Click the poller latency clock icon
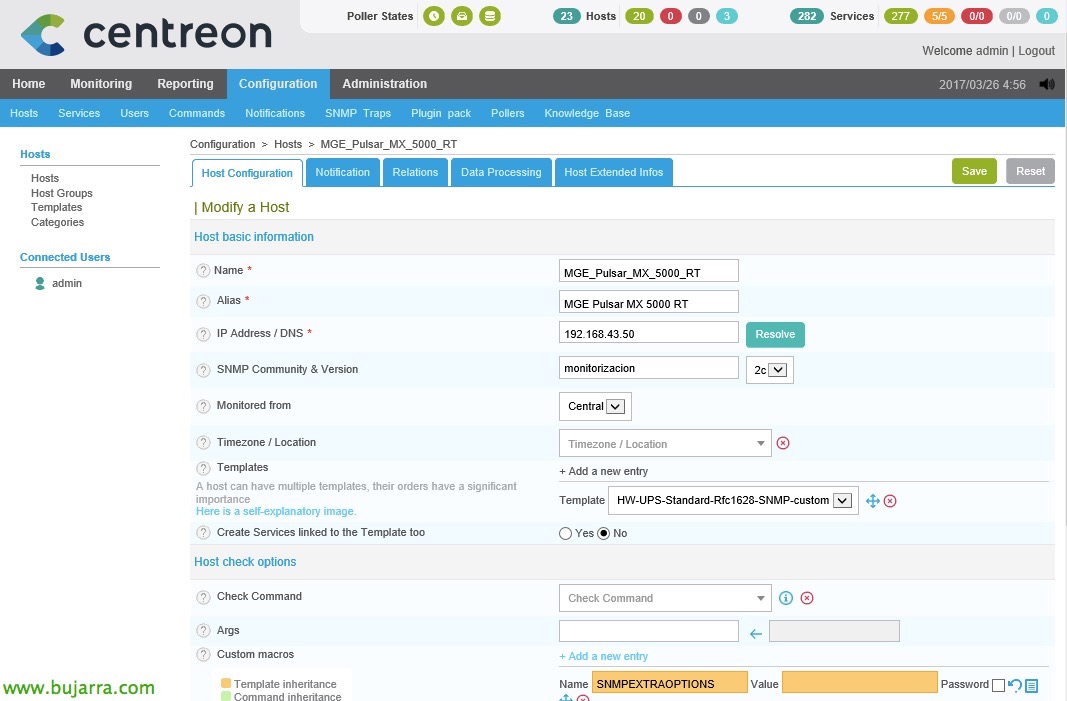 coord(433,16)
